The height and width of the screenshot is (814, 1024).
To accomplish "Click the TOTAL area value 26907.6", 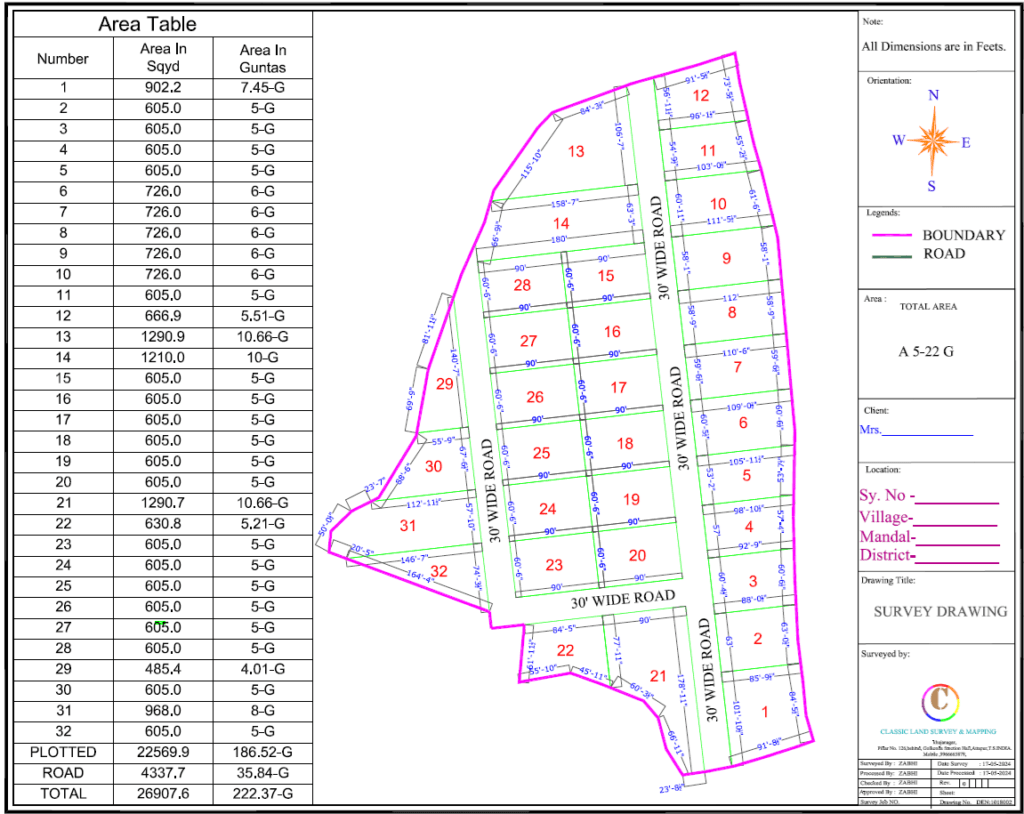I will click(x=164, y=794).
